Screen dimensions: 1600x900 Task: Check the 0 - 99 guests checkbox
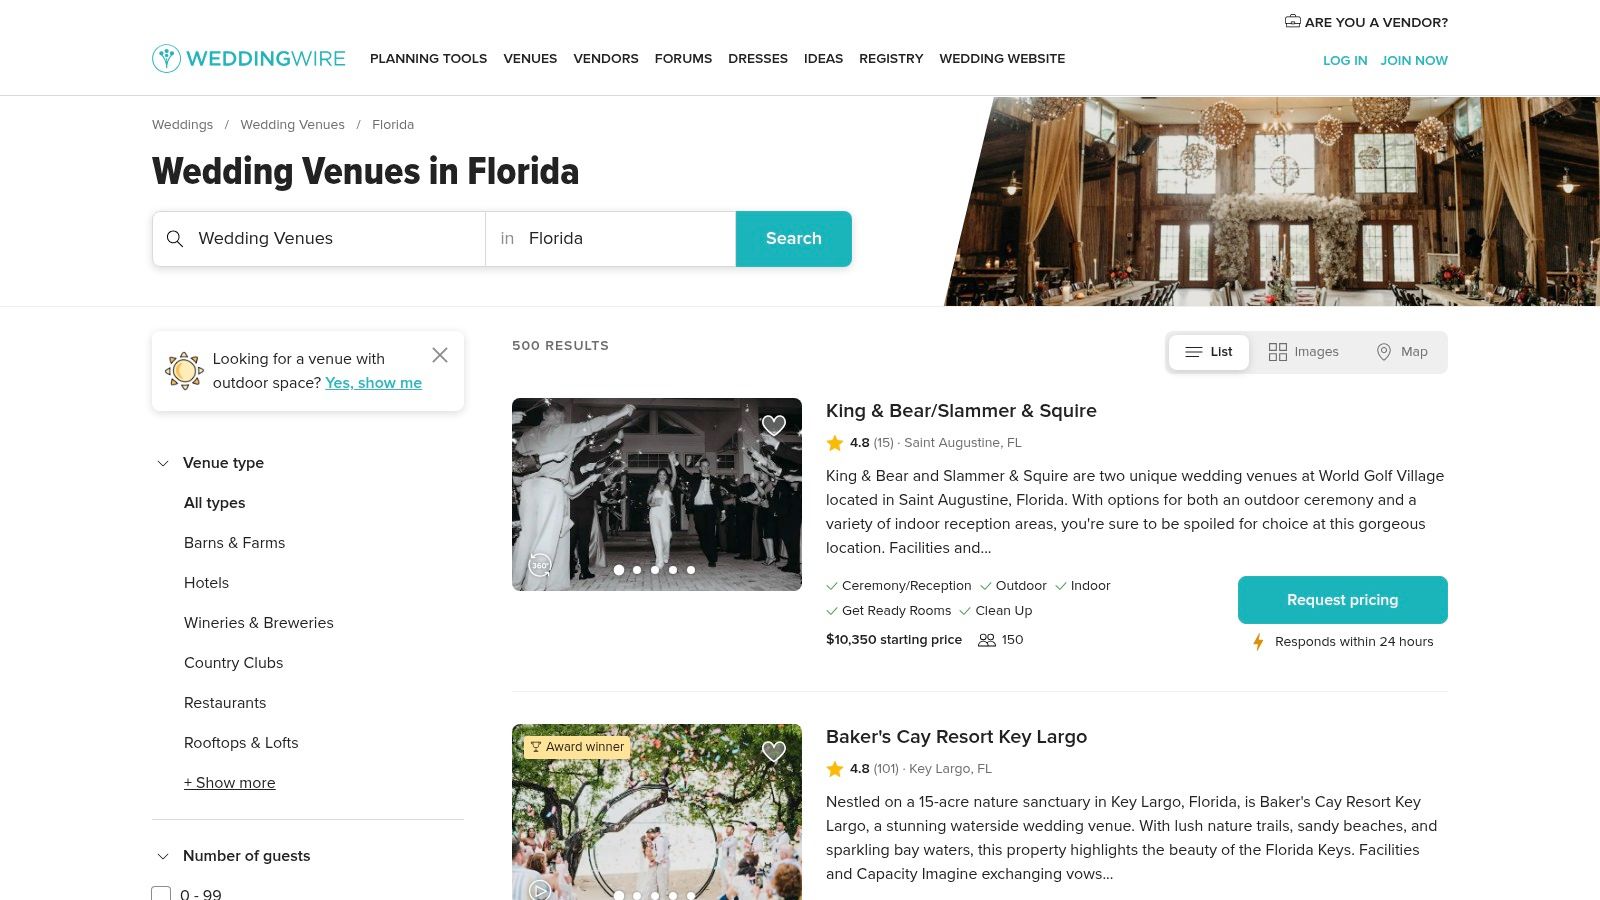(161, 894)
